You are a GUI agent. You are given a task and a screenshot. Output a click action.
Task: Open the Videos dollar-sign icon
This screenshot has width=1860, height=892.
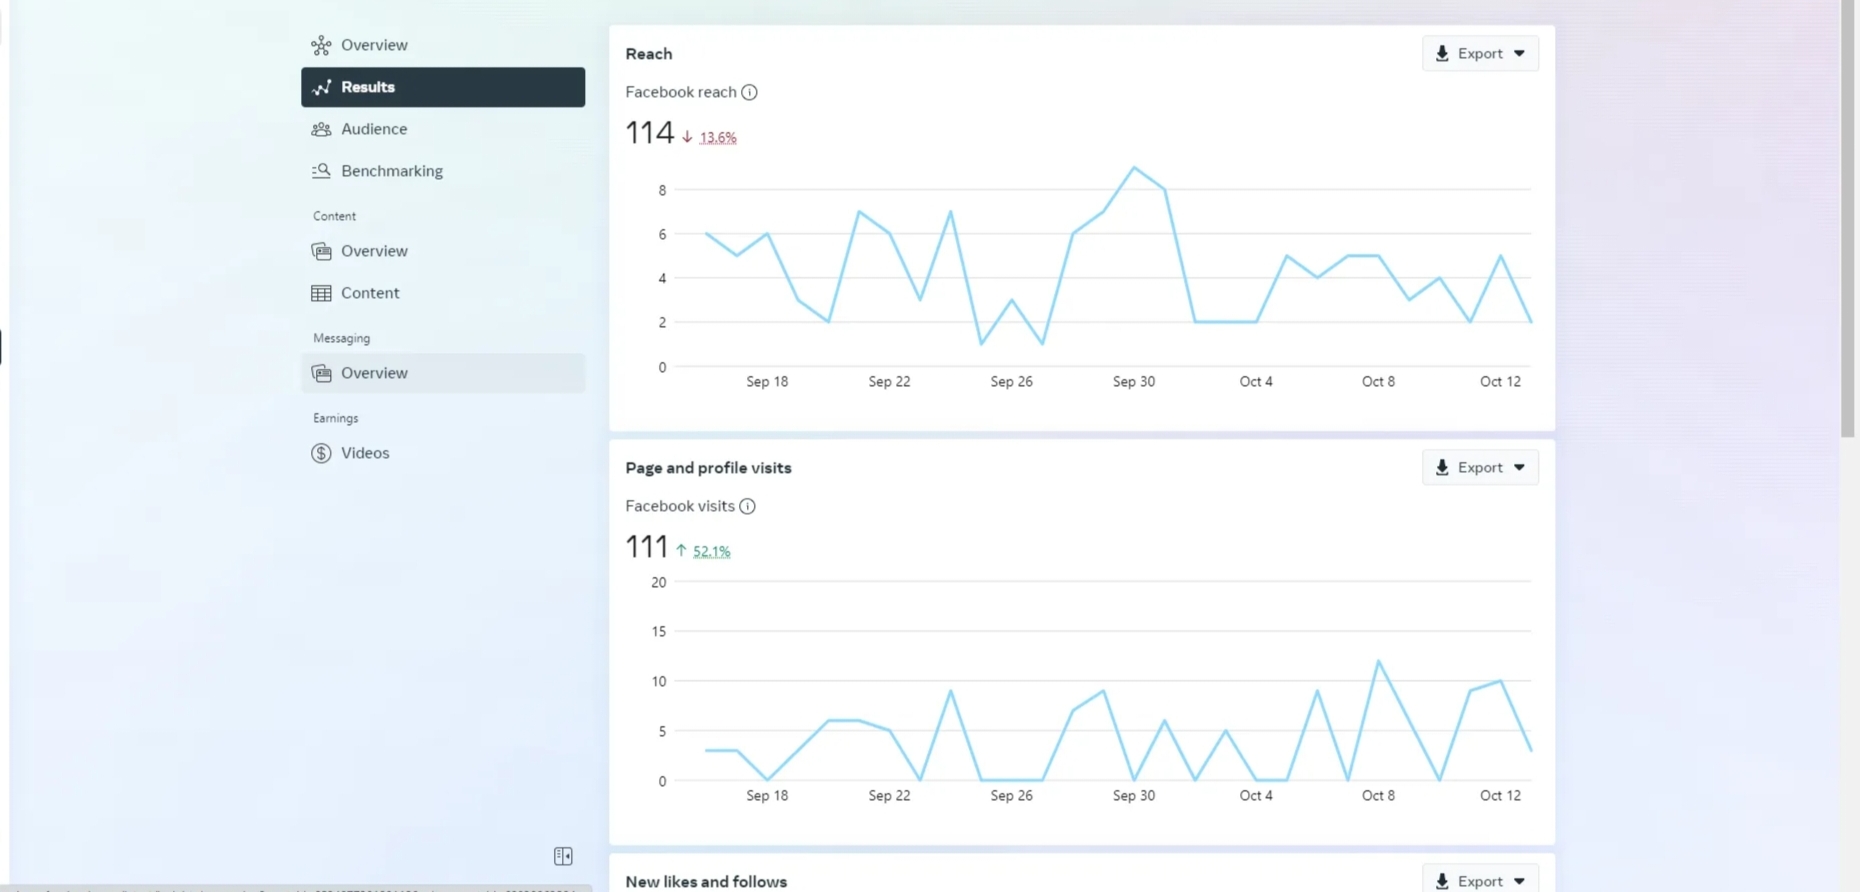click(x=321, y=453)
